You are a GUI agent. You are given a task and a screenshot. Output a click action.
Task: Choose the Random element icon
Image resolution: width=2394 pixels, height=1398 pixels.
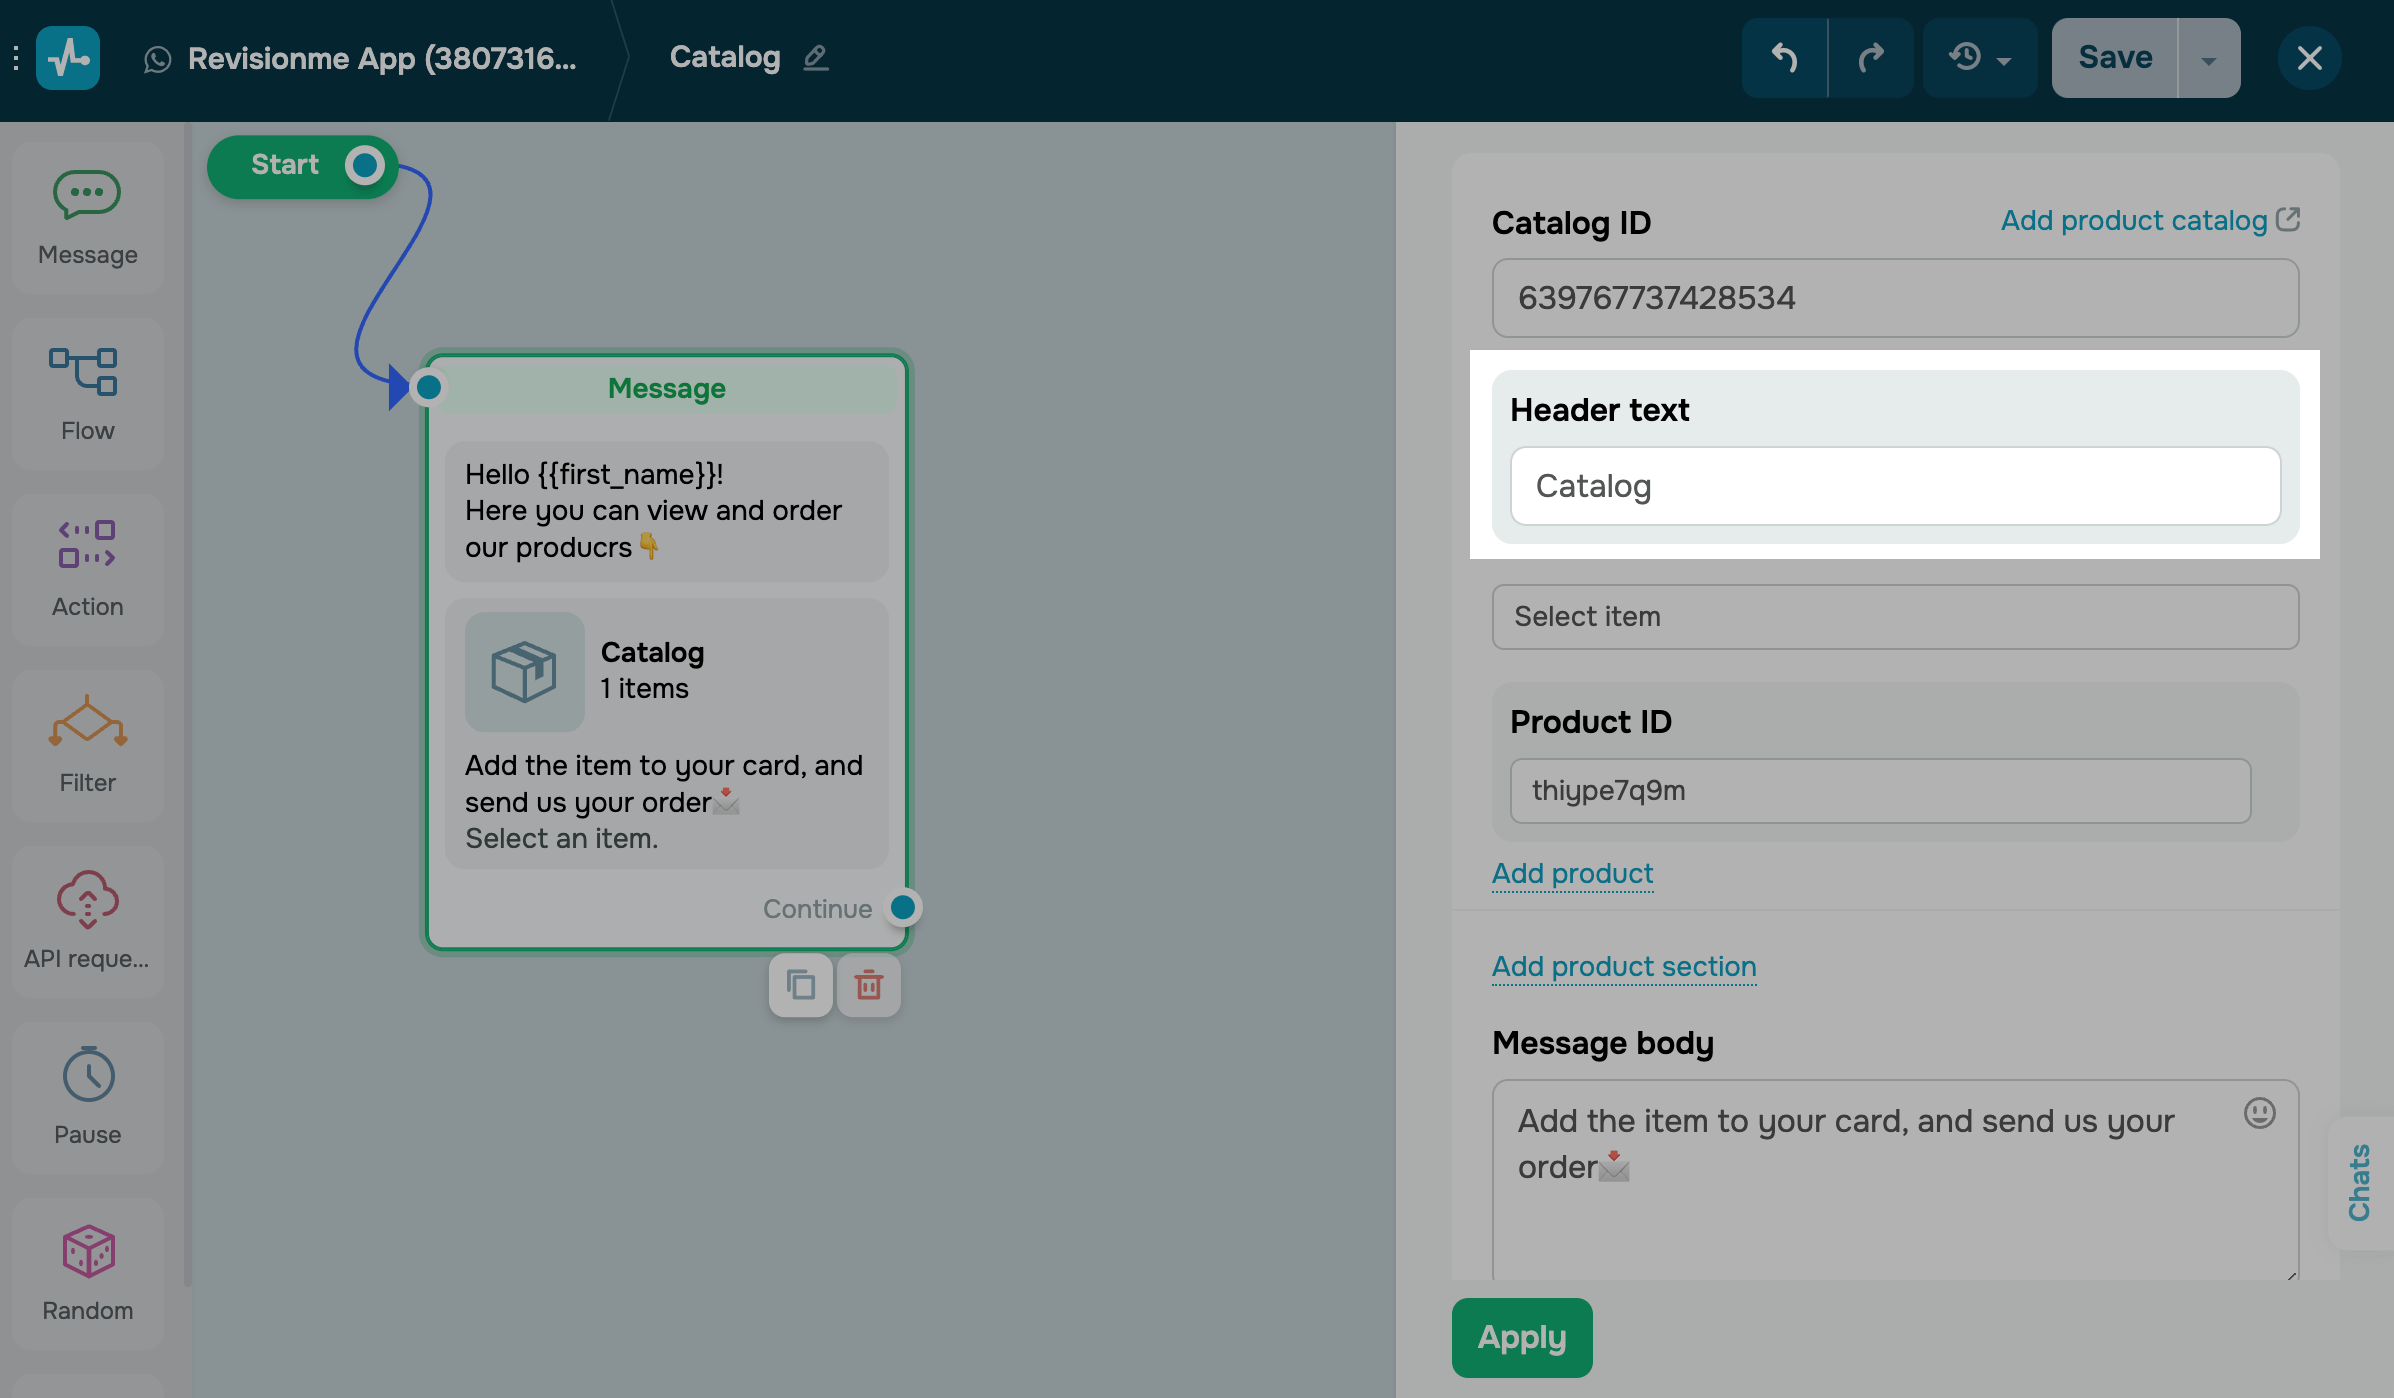tap(87, 1273)
